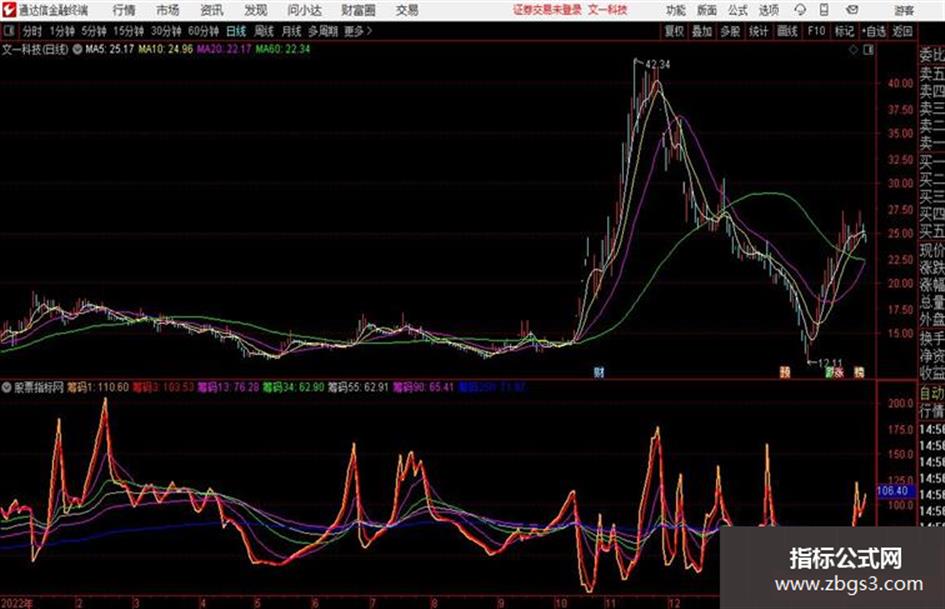Toggle the right panel icon in chart corner

pos(868,50)
